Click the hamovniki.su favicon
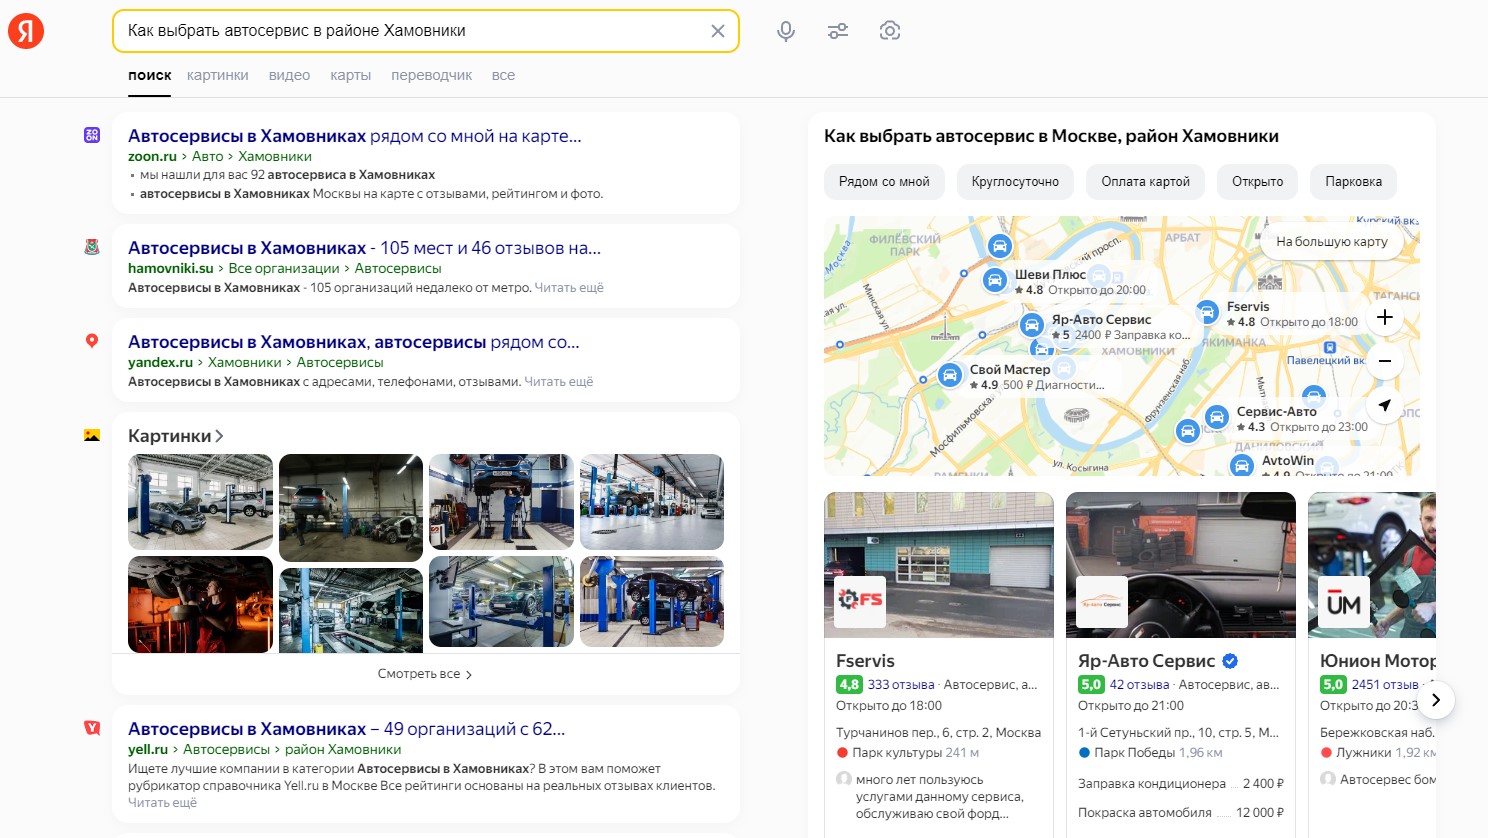The image size is (1488, 838). pos(92,247)
